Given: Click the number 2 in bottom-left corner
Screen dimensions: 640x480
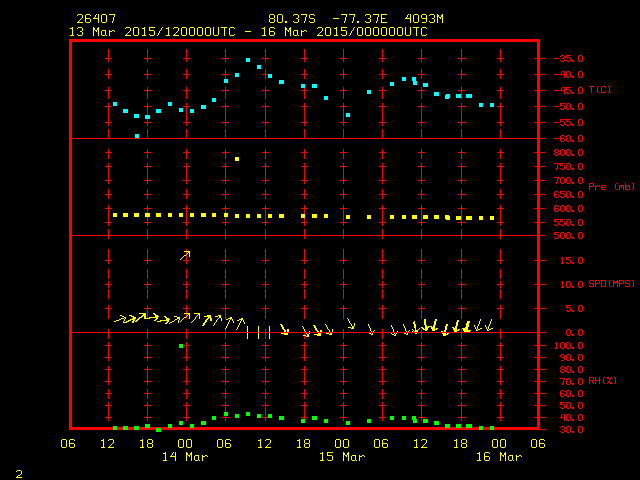Looking at the screenshot, I should (19, 474).
